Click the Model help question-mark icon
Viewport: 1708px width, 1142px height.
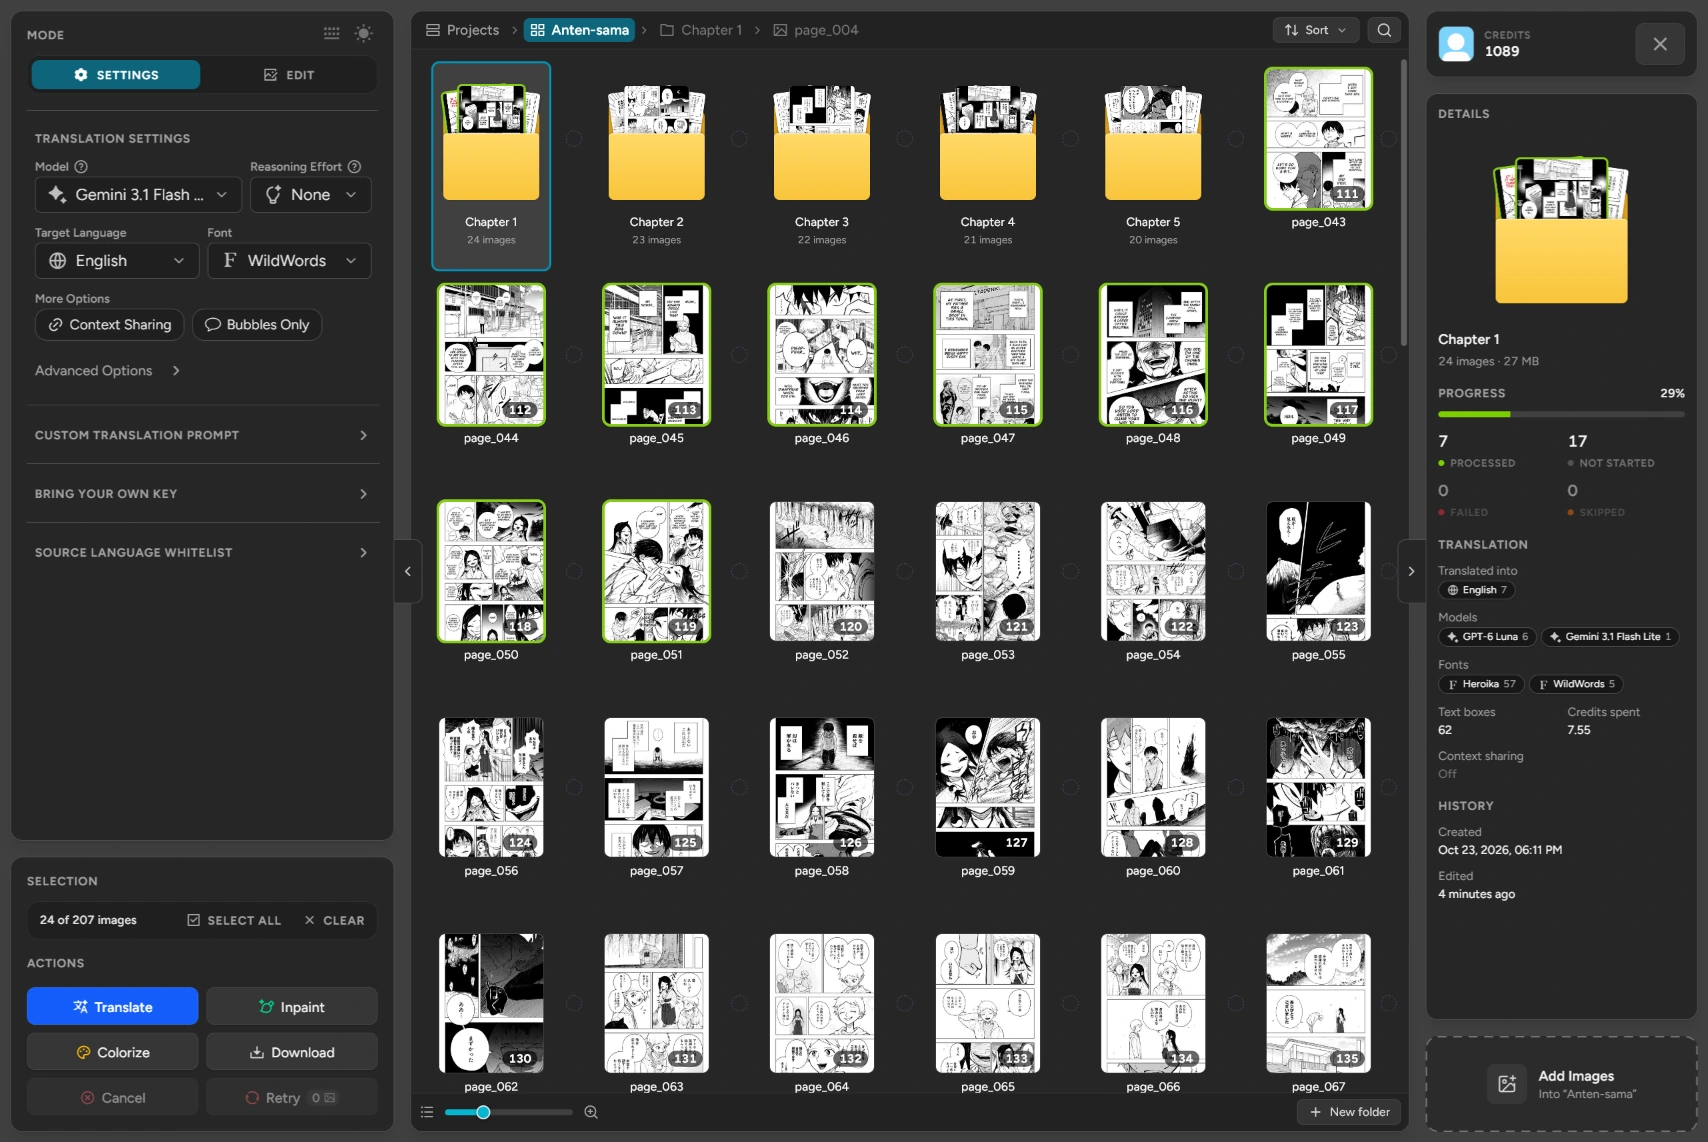pyautogui.click(x=81, y=167)
